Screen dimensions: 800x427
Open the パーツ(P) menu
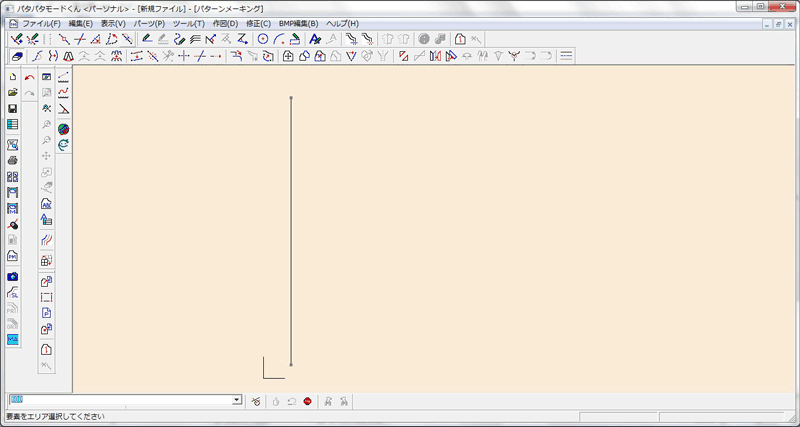(149, 23)
